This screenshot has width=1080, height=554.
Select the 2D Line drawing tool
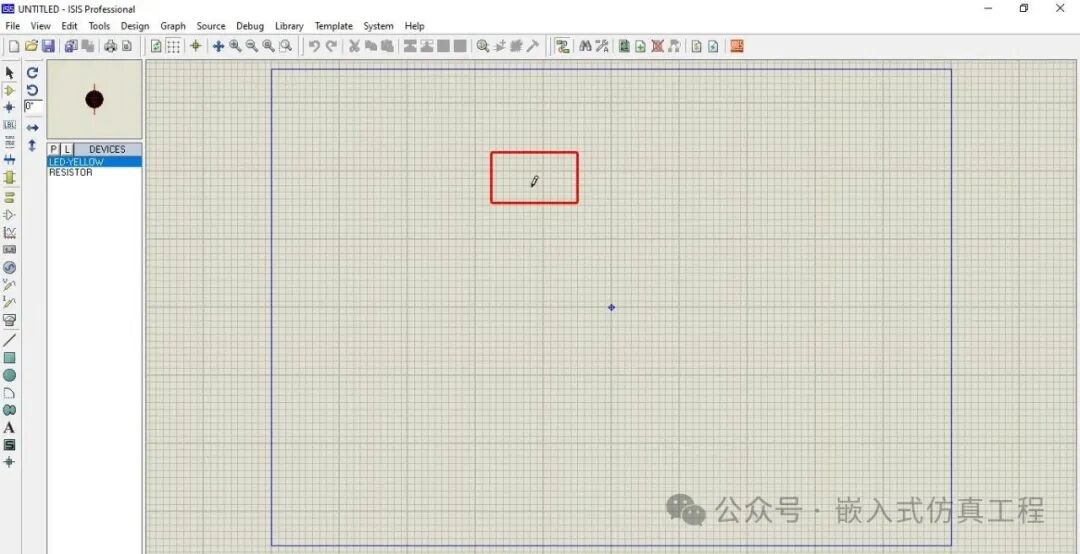click(x=10, y=340)
